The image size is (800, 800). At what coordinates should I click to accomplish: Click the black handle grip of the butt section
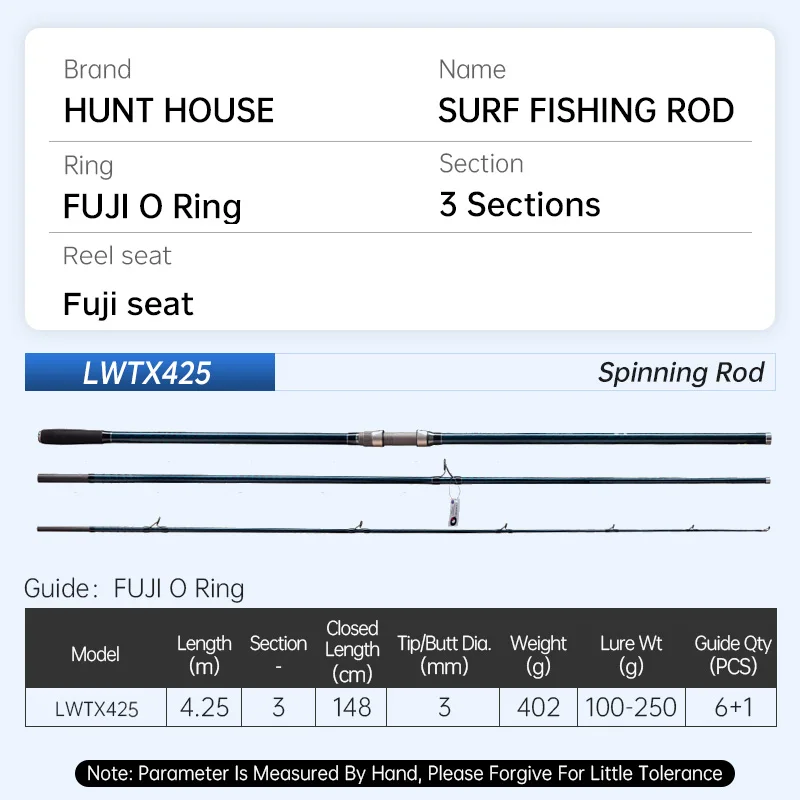[x=70, y=437]
